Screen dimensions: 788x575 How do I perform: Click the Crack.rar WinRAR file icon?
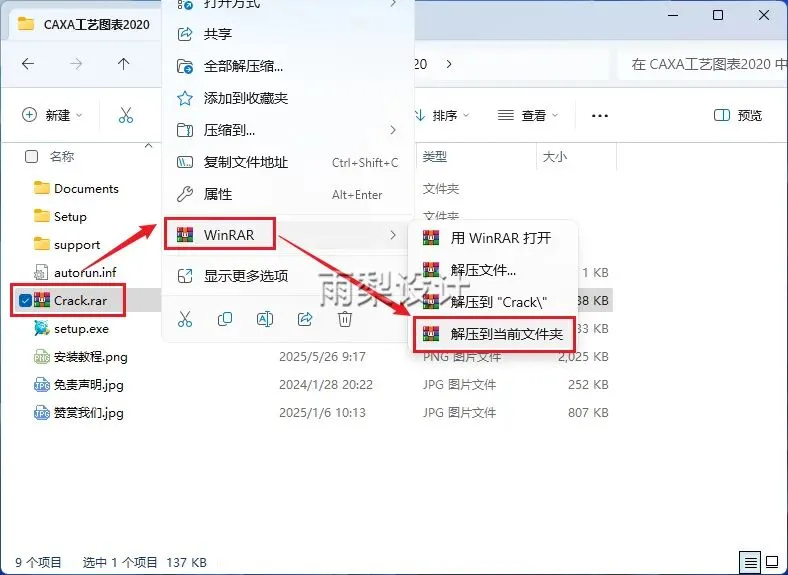pos(42,301)
